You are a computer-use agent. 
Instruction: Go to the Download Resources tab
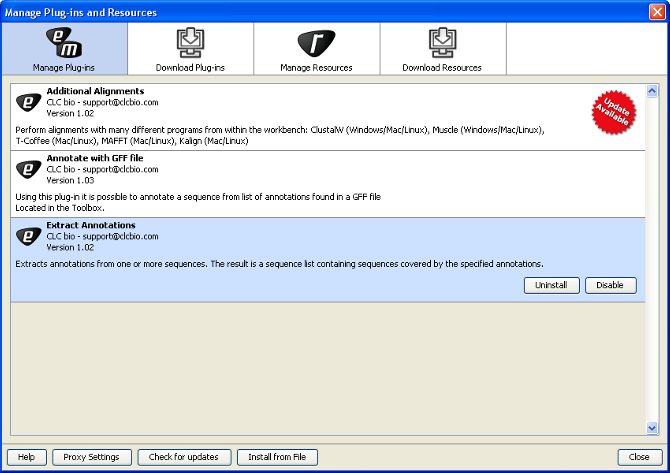(443, 49)
